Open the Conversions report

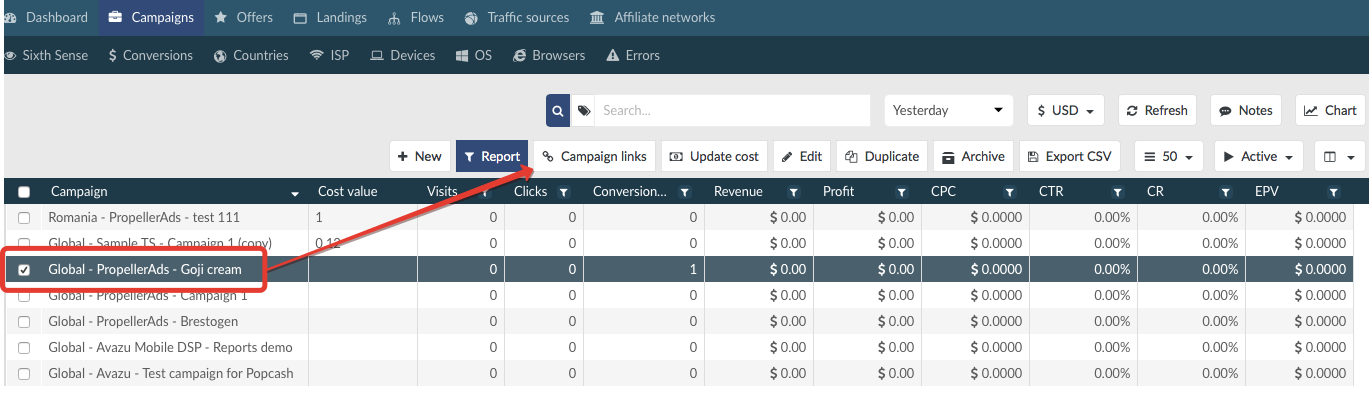[x=150, y=55]
